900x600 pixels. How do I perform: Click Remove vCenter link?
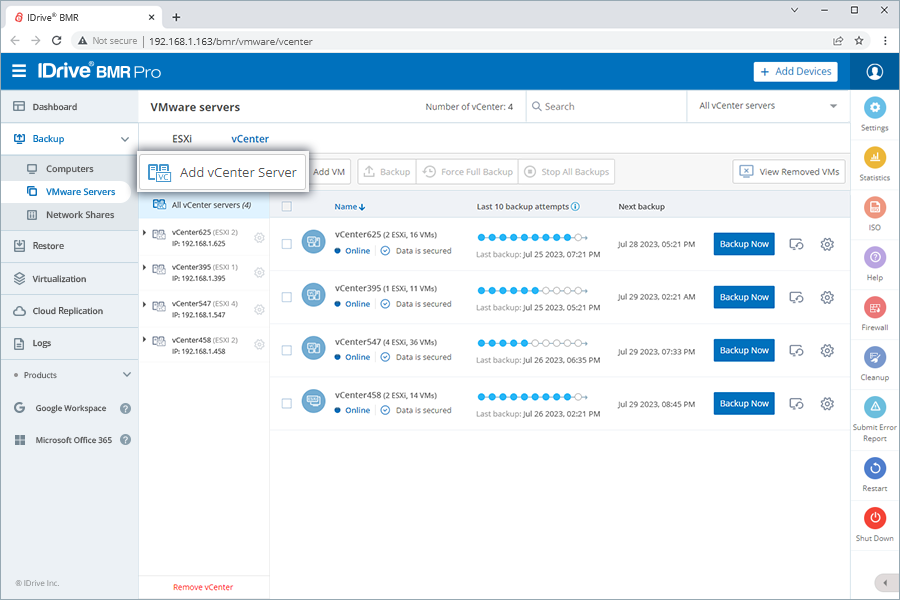coord(203,587)
